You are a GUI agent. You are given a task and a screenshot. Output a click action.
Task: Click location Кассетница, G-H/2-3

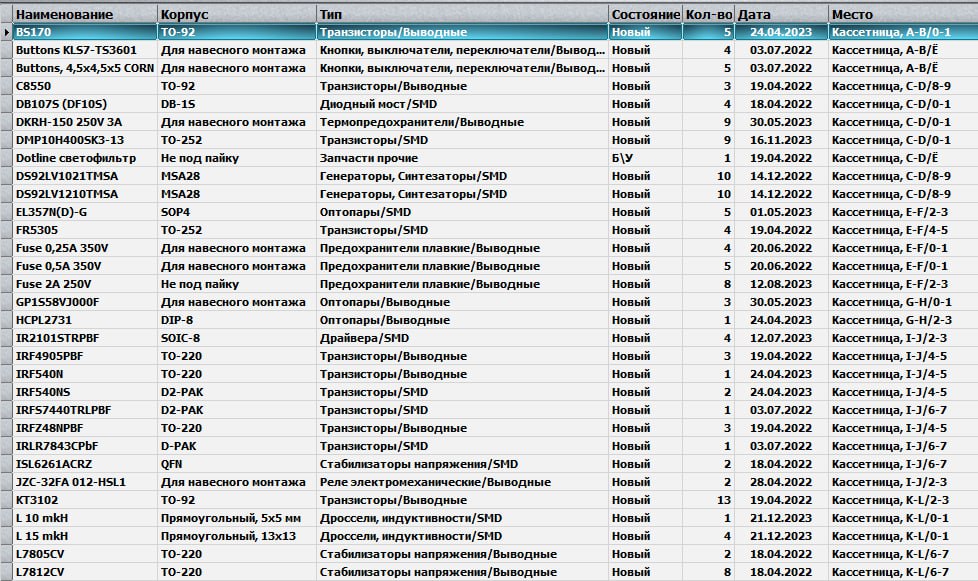coord(903,320)
